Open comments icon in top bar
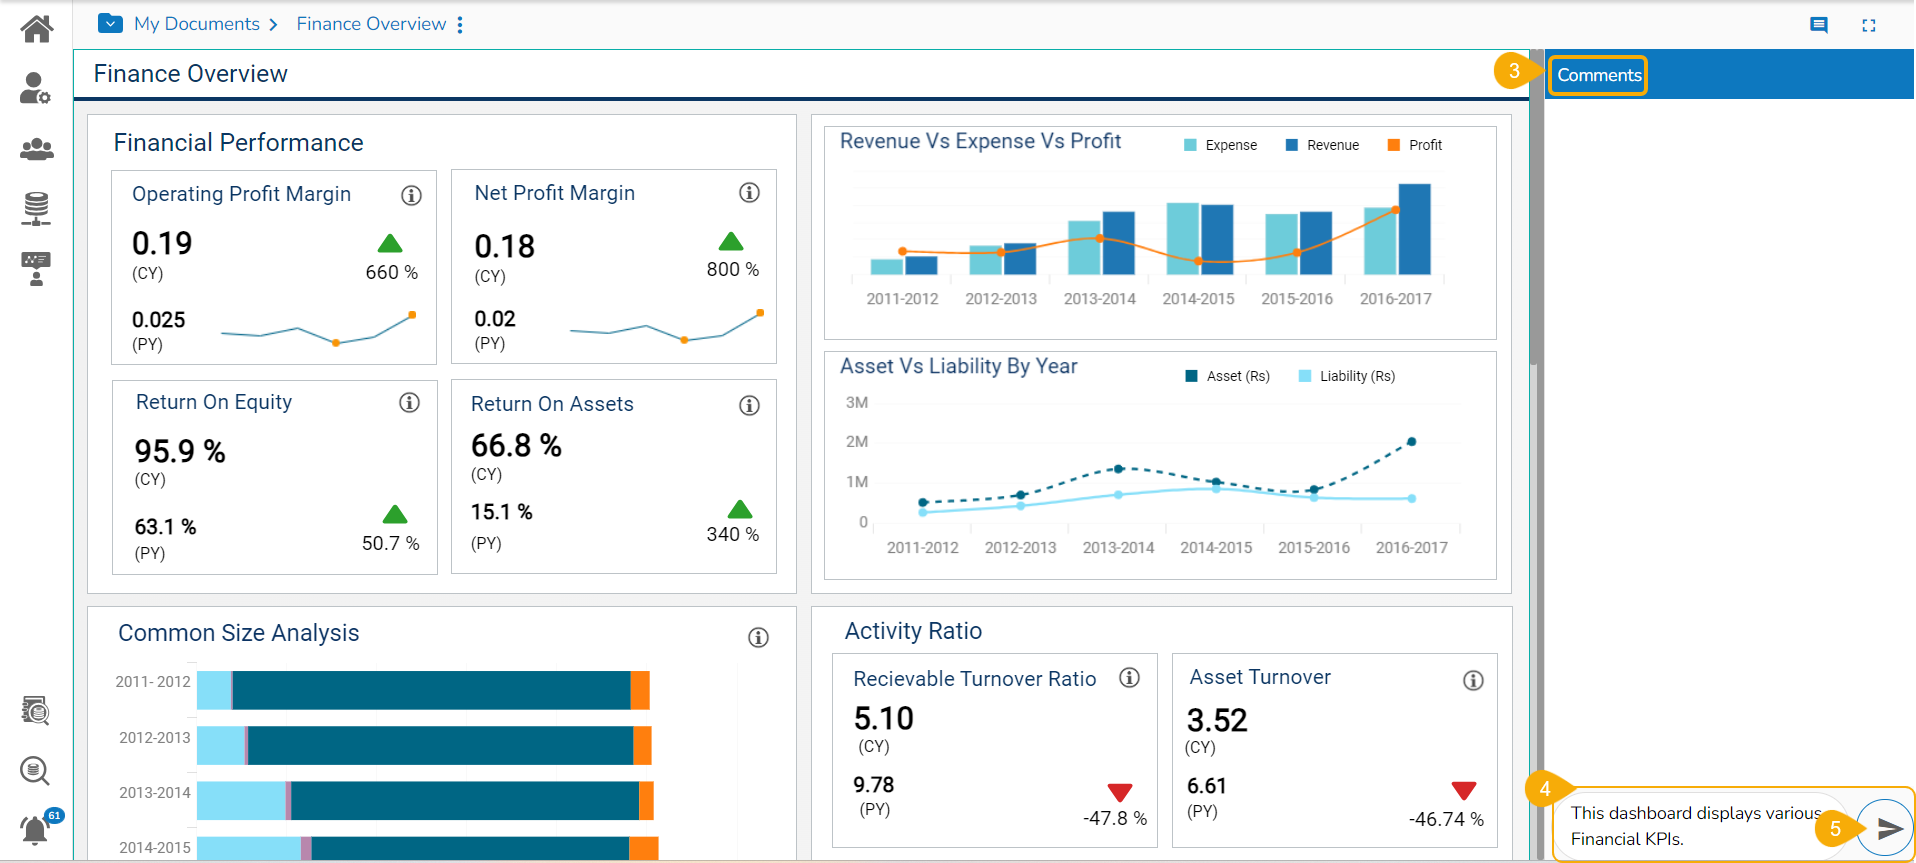Screen dimensions: 1916x863 (x=1819, y=25)
